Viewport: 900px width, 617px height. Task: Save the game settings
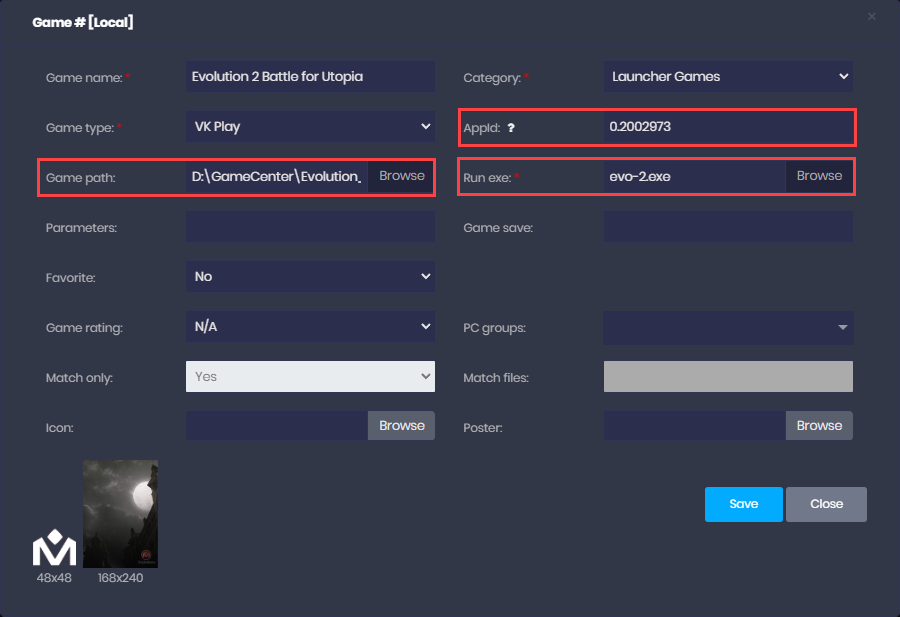click(x=743, y=504)
